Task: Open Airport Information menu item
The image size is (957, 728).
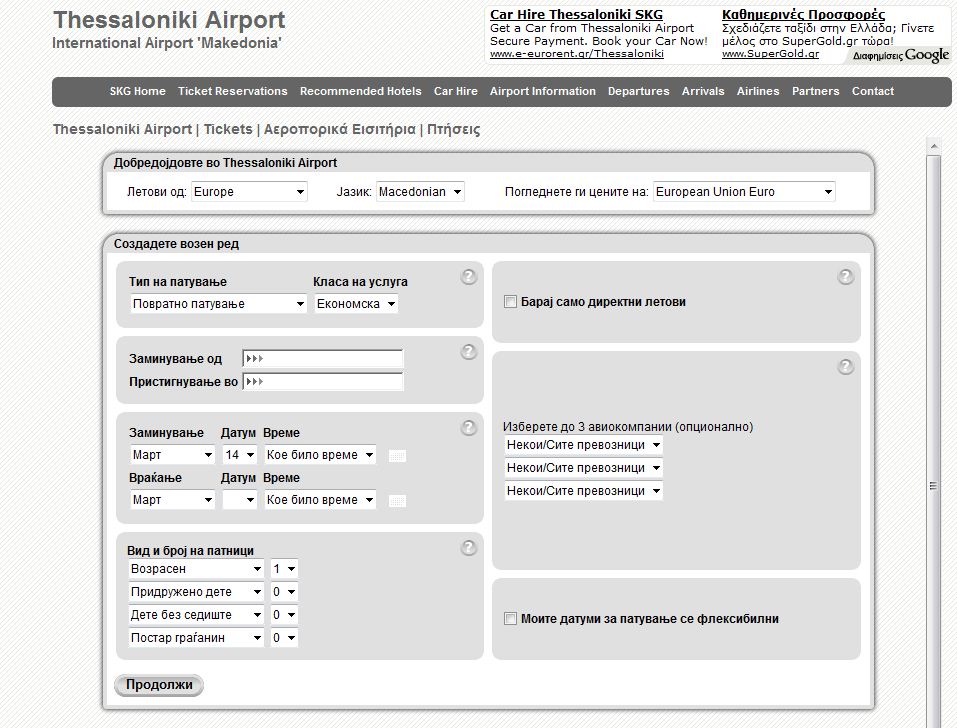Action: coord(543,91)
